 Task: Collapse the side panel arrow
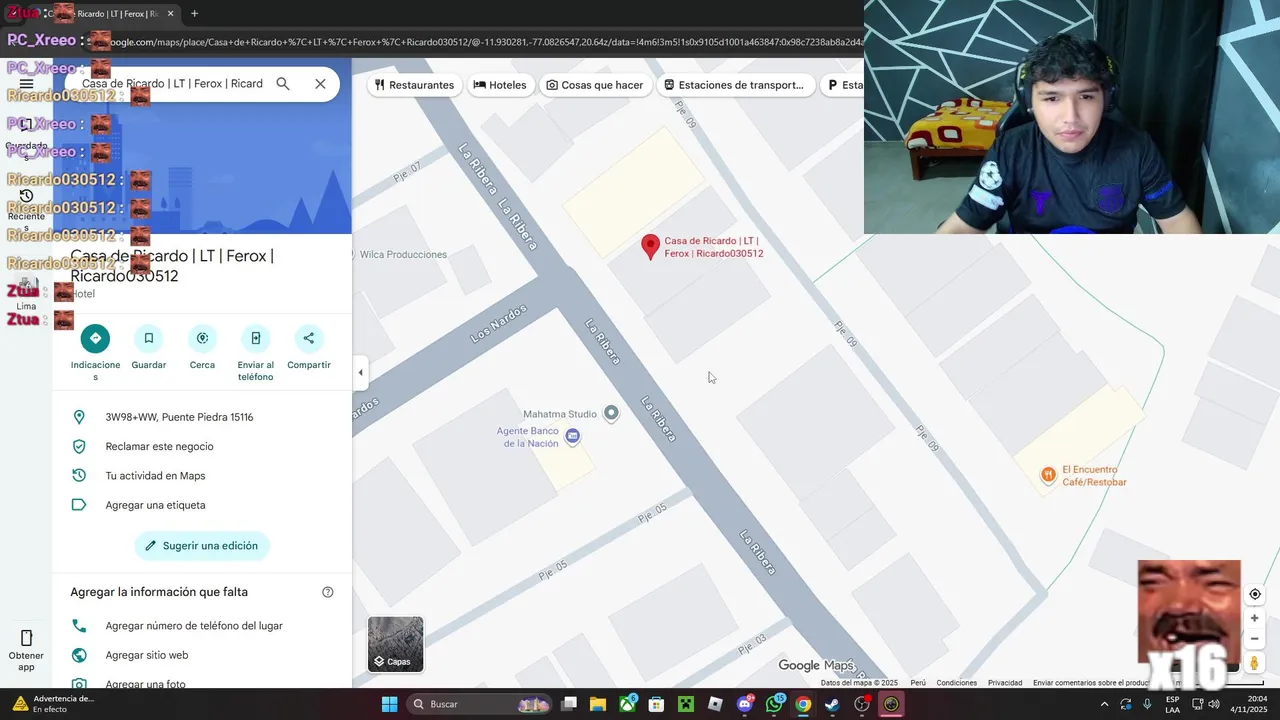(360, 373)
